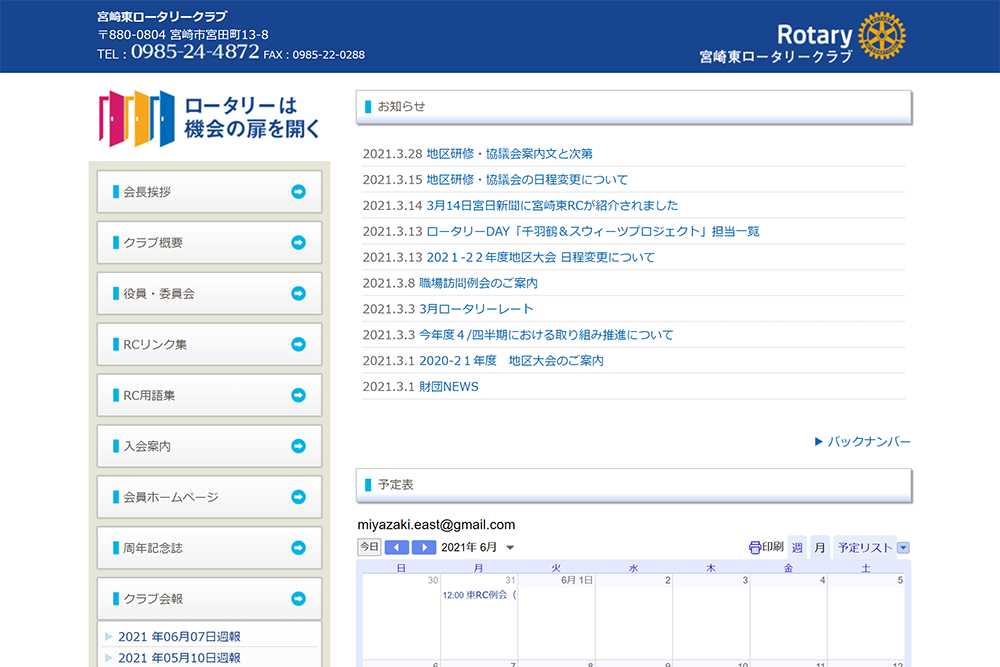Click the 12:00 東RC例会 calendar event

click(479, 595)
